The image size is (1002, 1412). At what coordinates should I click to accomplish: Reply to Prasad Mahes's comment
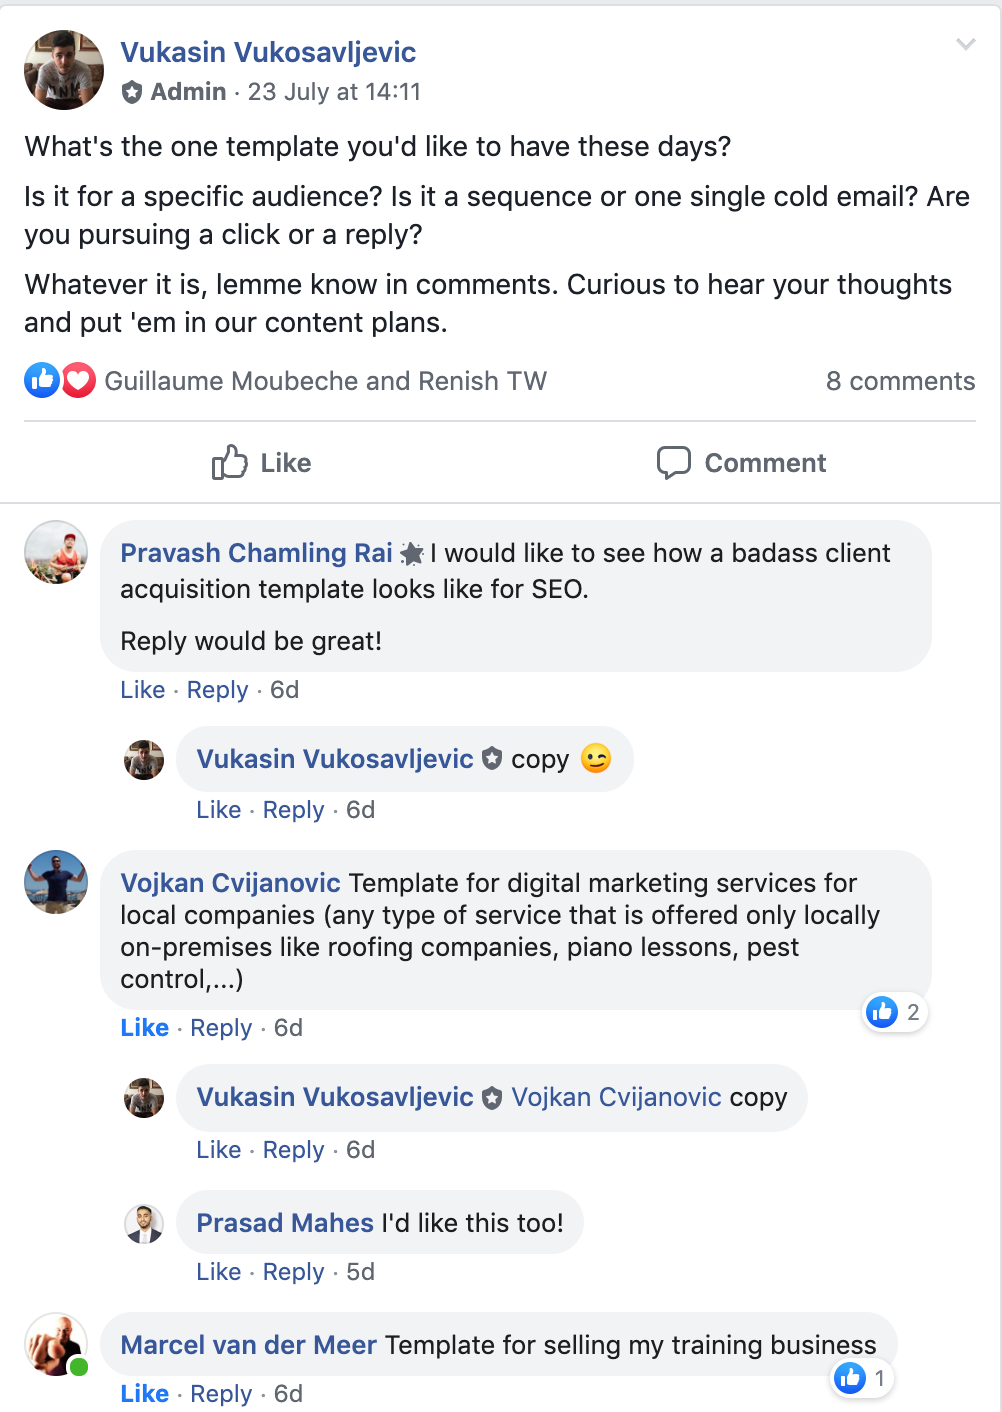[293, 1272]
